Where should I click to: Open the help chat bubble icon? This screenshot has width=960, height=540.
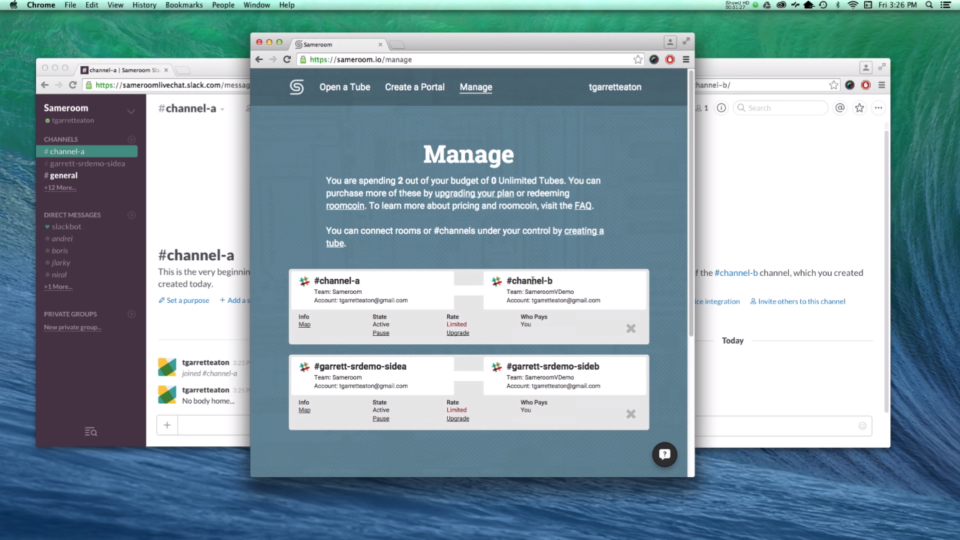point(664,454)
